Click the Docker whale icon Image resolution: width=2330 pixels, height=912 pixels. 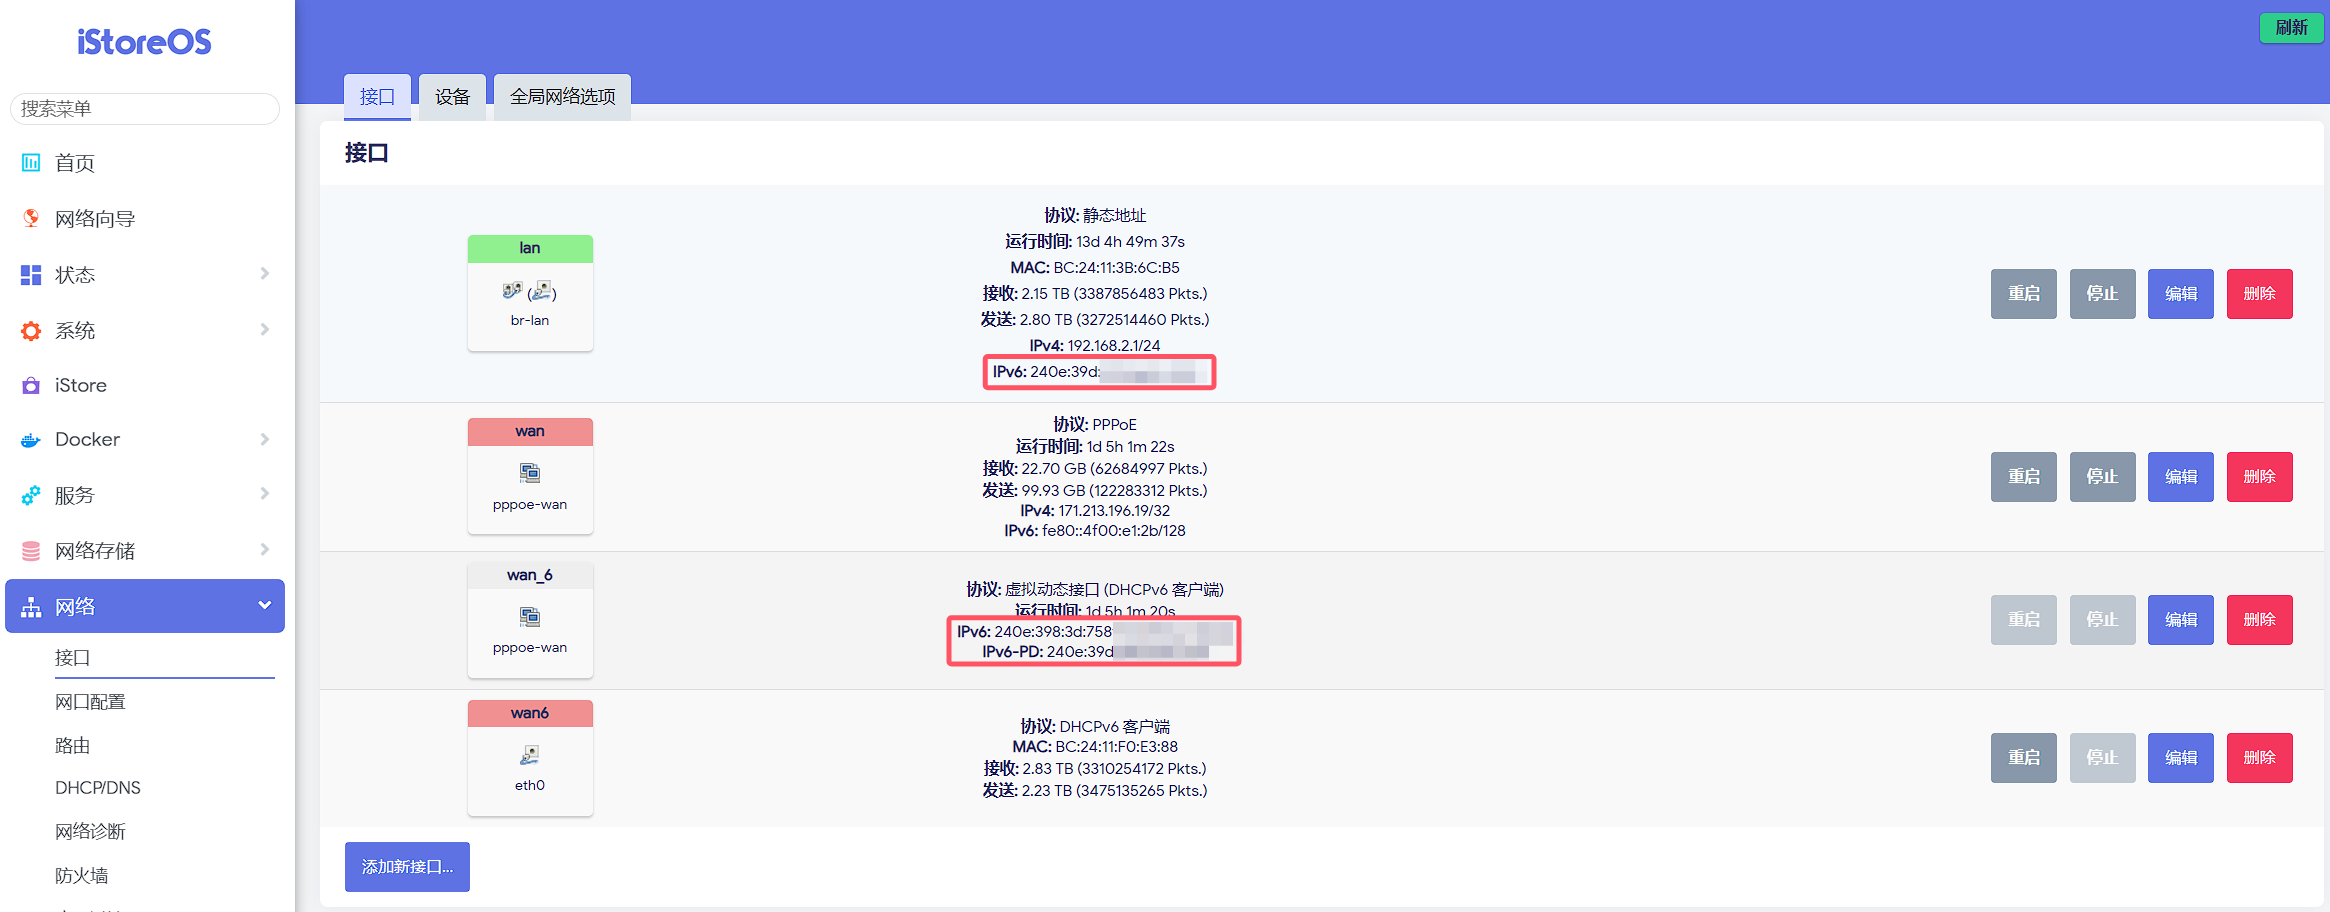tap(31, 440)
